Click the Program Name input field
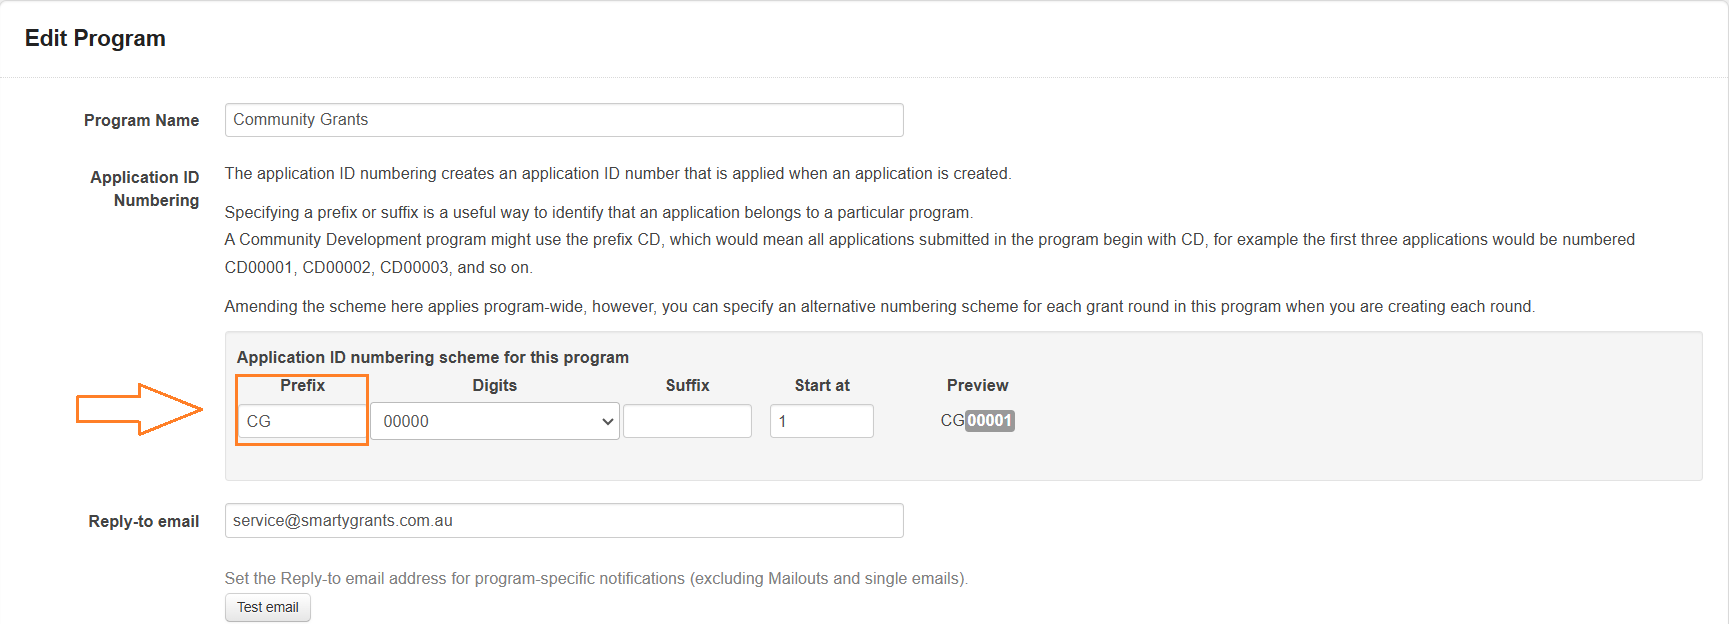 pyautogui.click(x=563, y=120)
